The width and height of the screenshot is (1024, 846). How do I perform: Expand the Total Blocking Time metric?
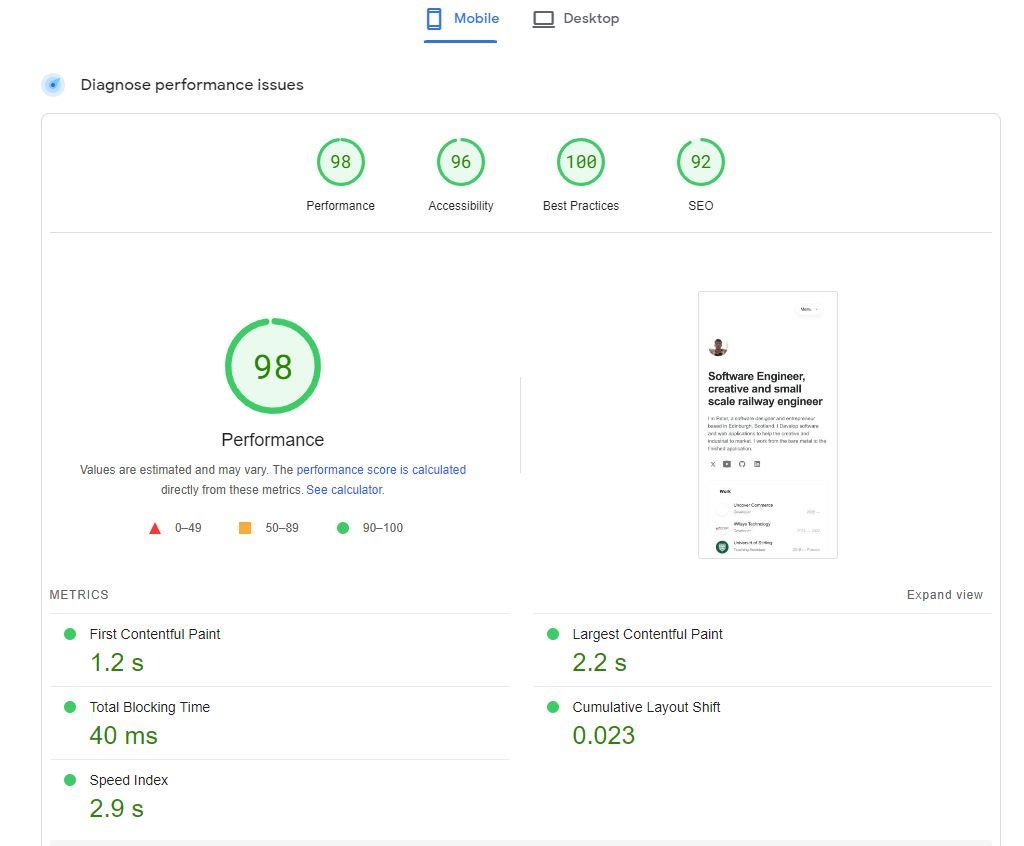(x=280, y=723)
